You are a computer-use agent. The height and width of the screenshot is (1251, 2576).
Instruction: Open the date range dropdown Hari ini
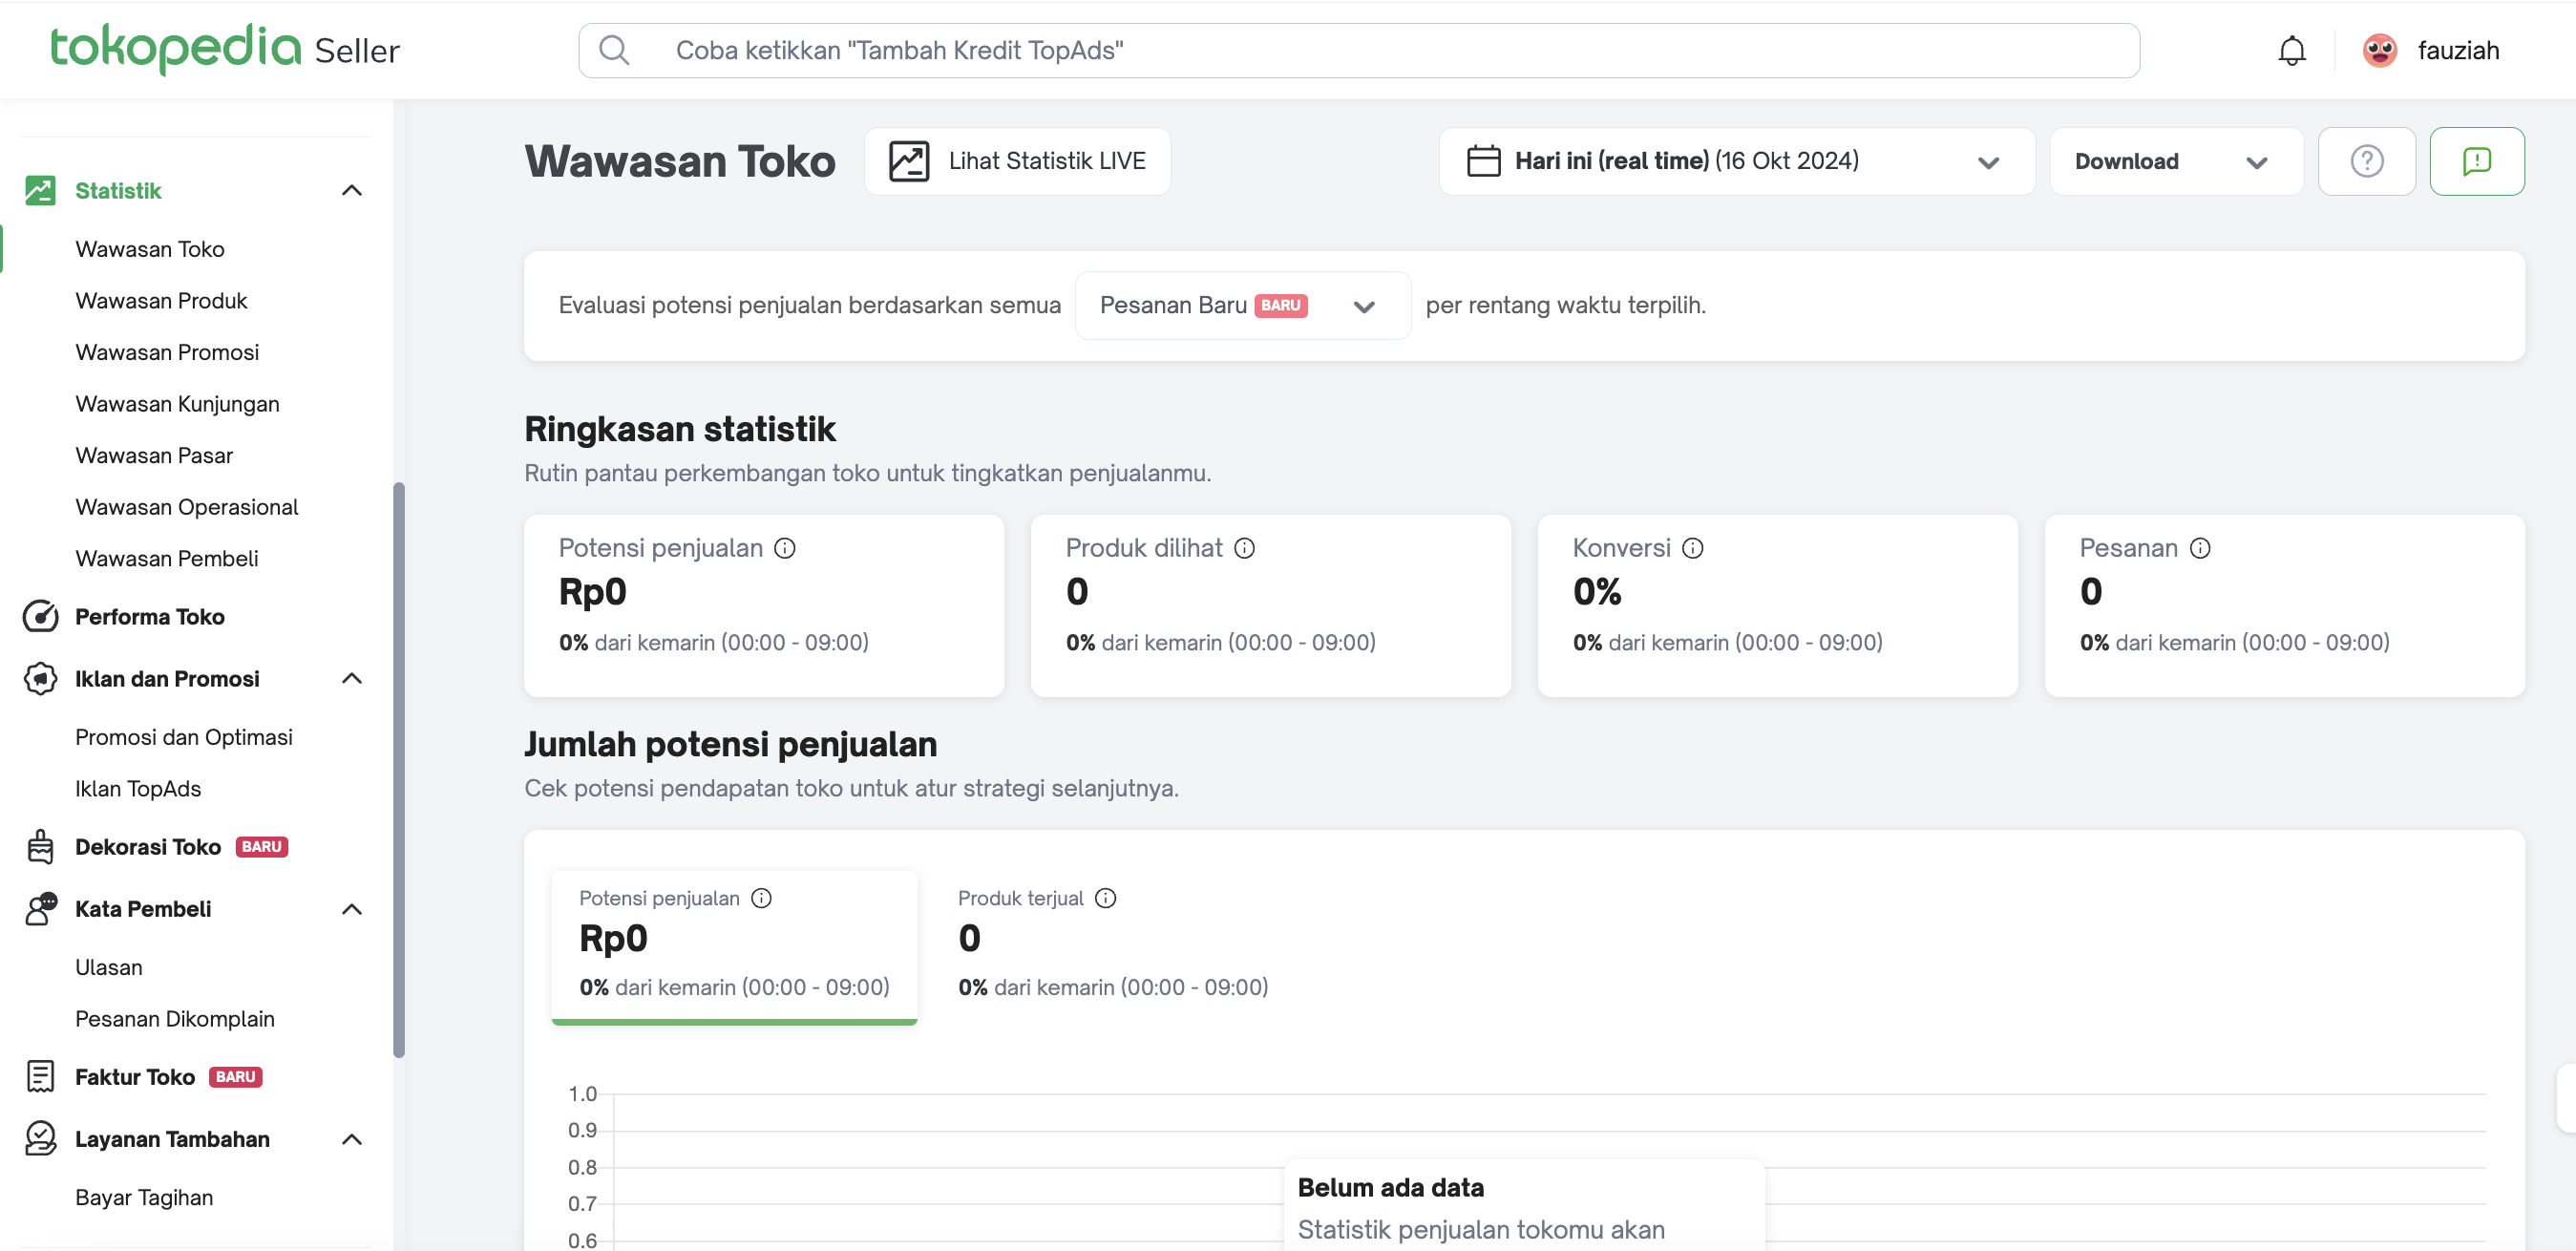(1735, 161)
